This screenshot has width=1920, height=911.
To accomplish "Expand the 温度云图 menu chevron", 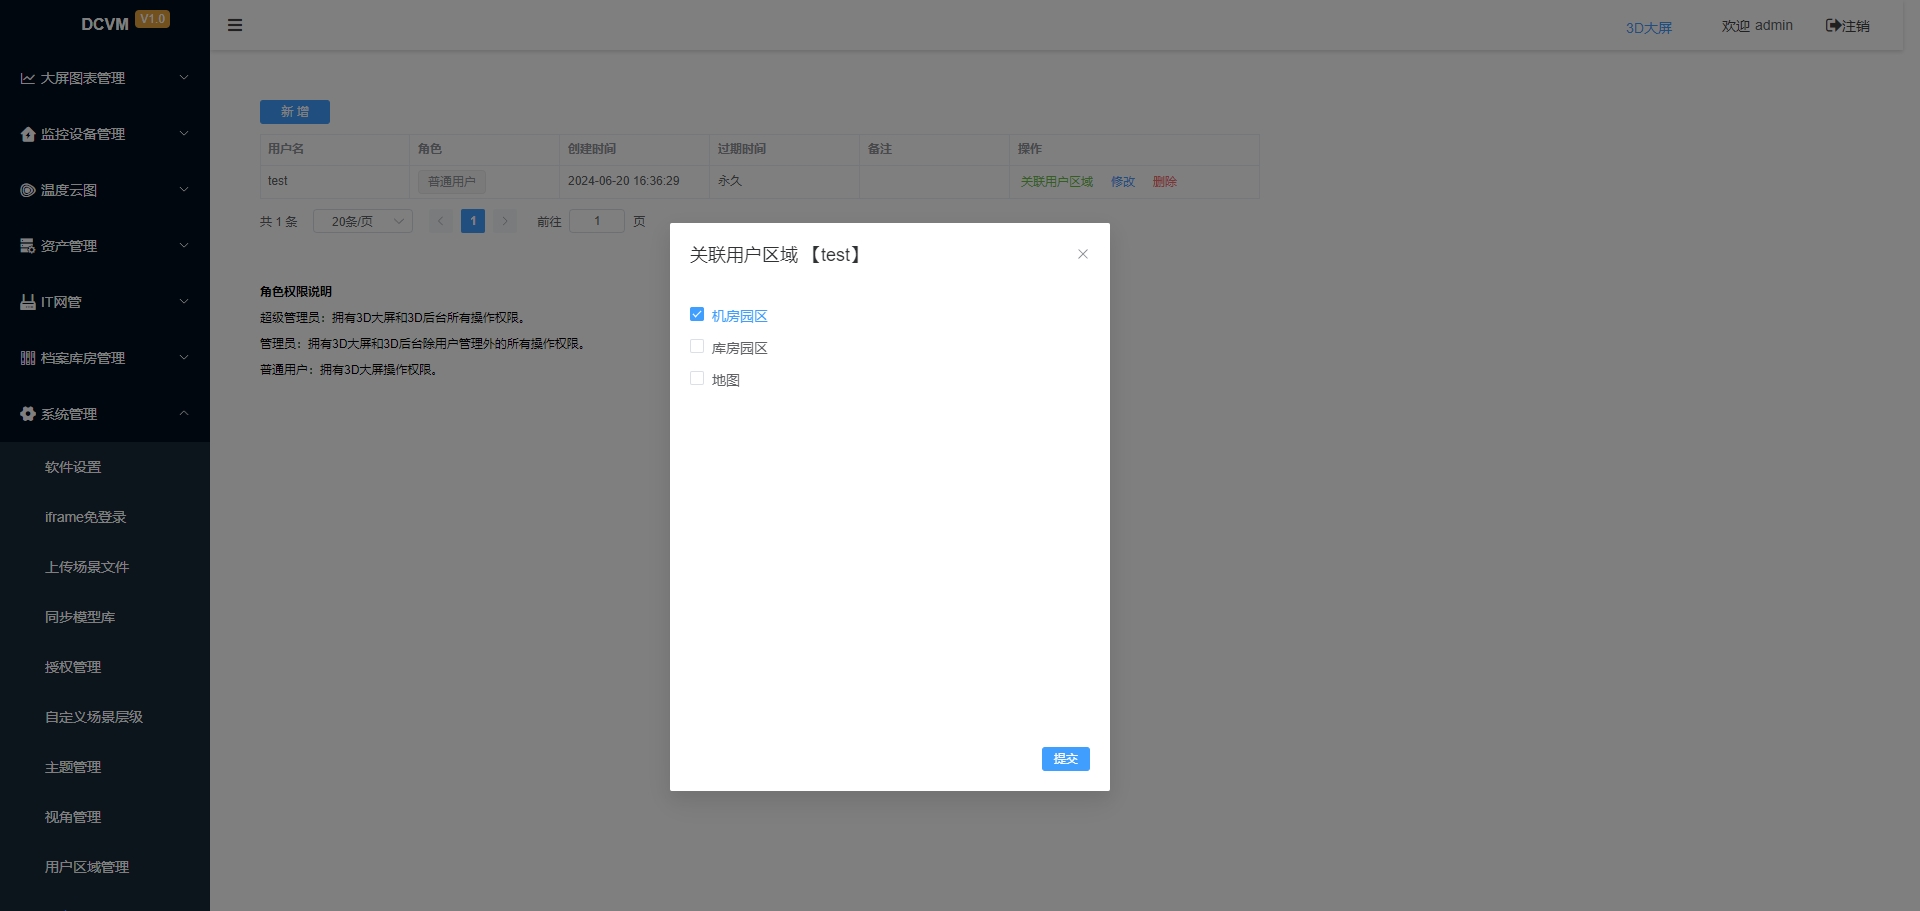I will 184,189.
